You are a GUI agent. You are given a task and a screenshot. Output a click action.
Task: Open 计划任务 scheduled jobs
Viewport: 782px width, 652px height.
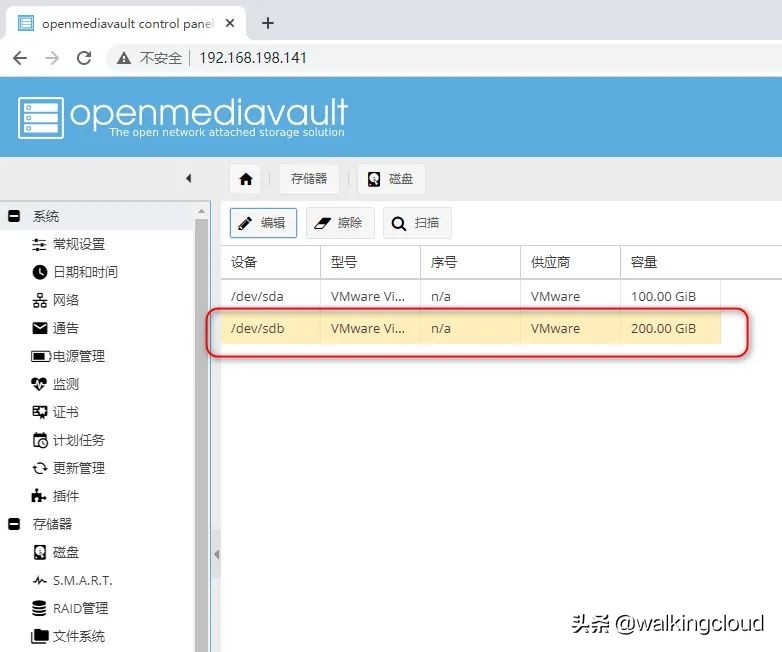(79, 440)
